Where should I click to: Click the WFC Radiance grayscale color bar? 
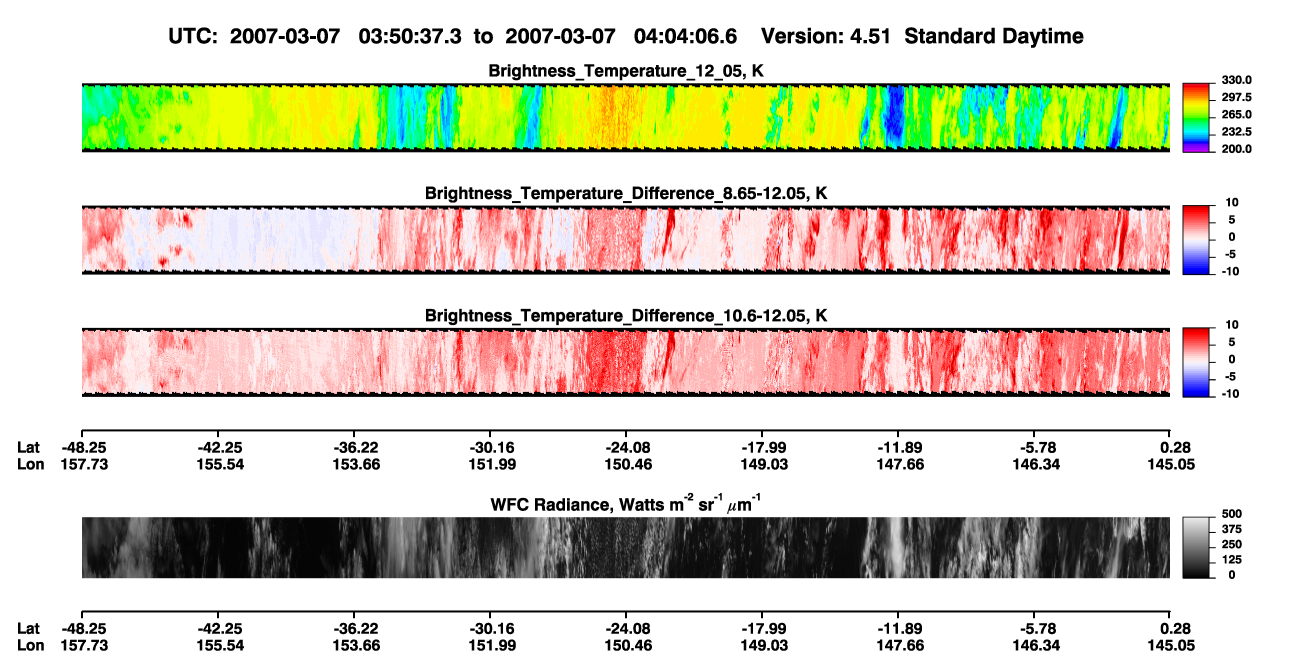(x=1196, y=547)
